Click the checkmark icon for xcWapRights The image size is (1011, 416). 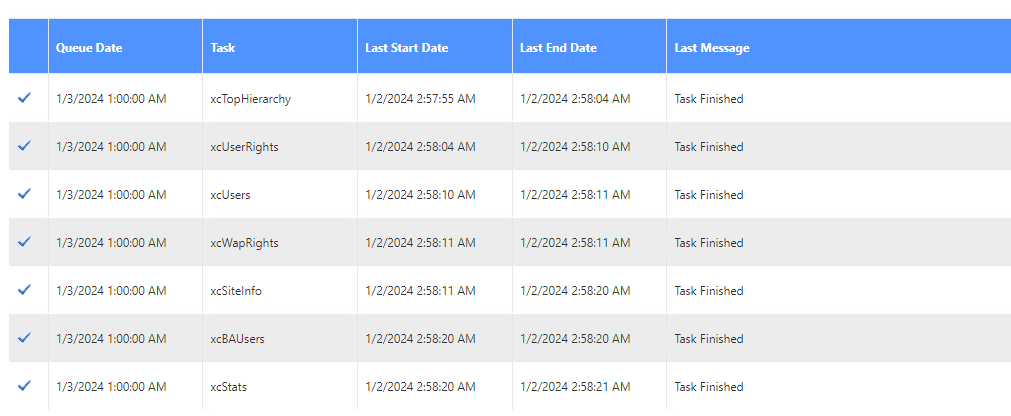[x=25, y=242]
